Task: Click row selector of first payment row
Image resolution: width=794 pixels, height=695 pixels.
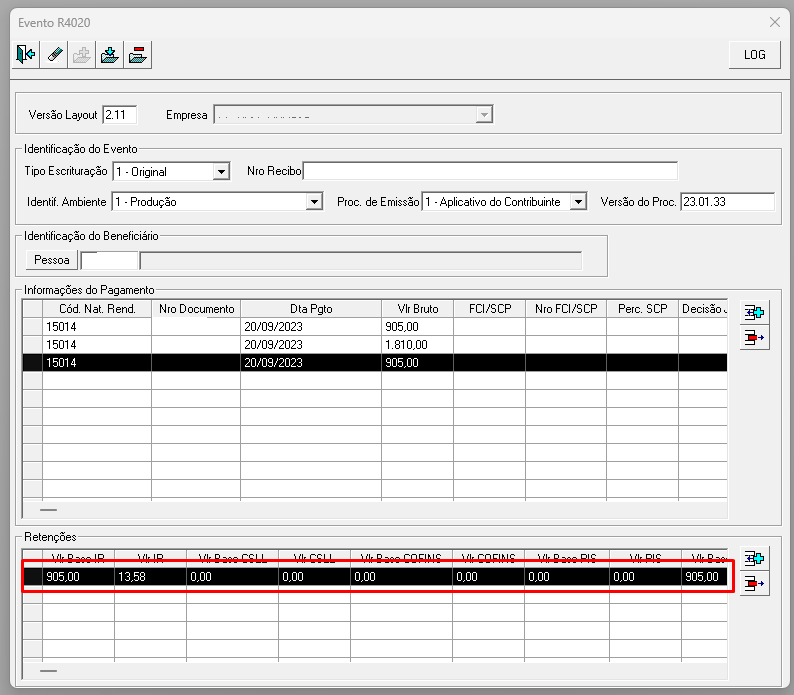Action: point(32,327)
